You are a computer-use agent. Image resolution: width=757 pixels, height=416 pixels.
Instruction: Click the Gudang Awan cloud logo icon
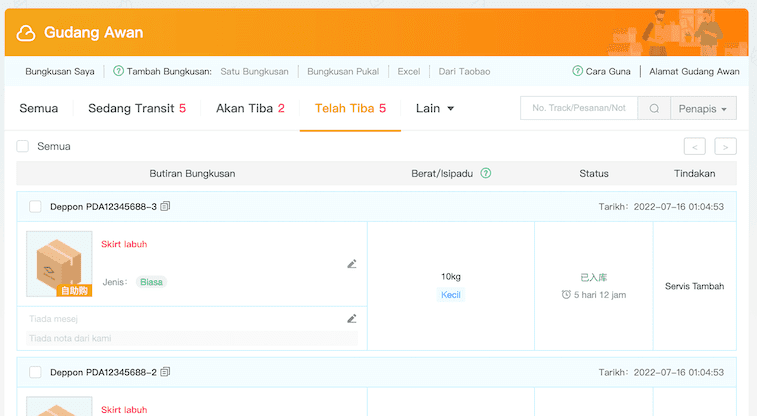pyautogui.click(x=26, y=33)
